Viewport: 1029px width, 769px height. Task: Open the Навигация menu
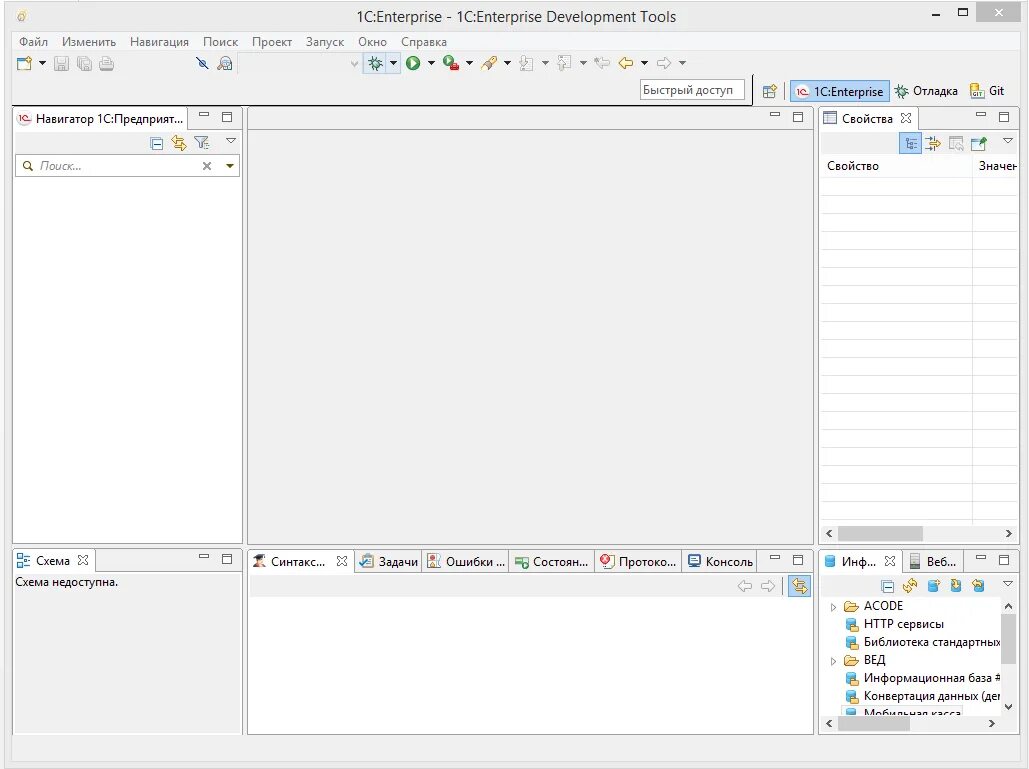pyautogui.click(x=159, y=42)
